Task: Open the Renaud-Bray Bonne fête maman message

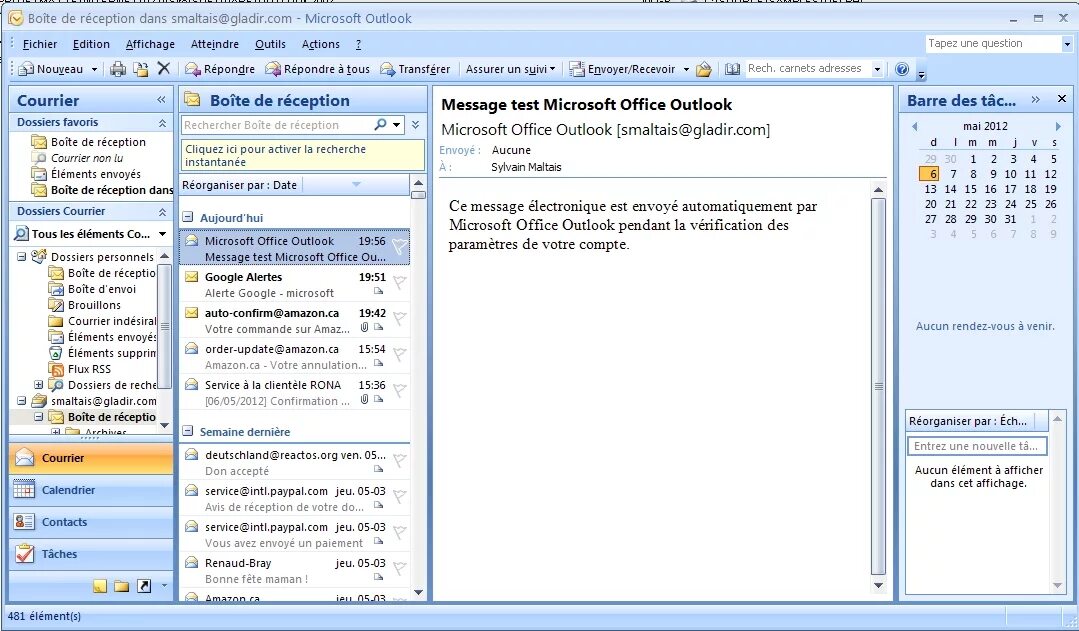Action: (x=295, y=570)
